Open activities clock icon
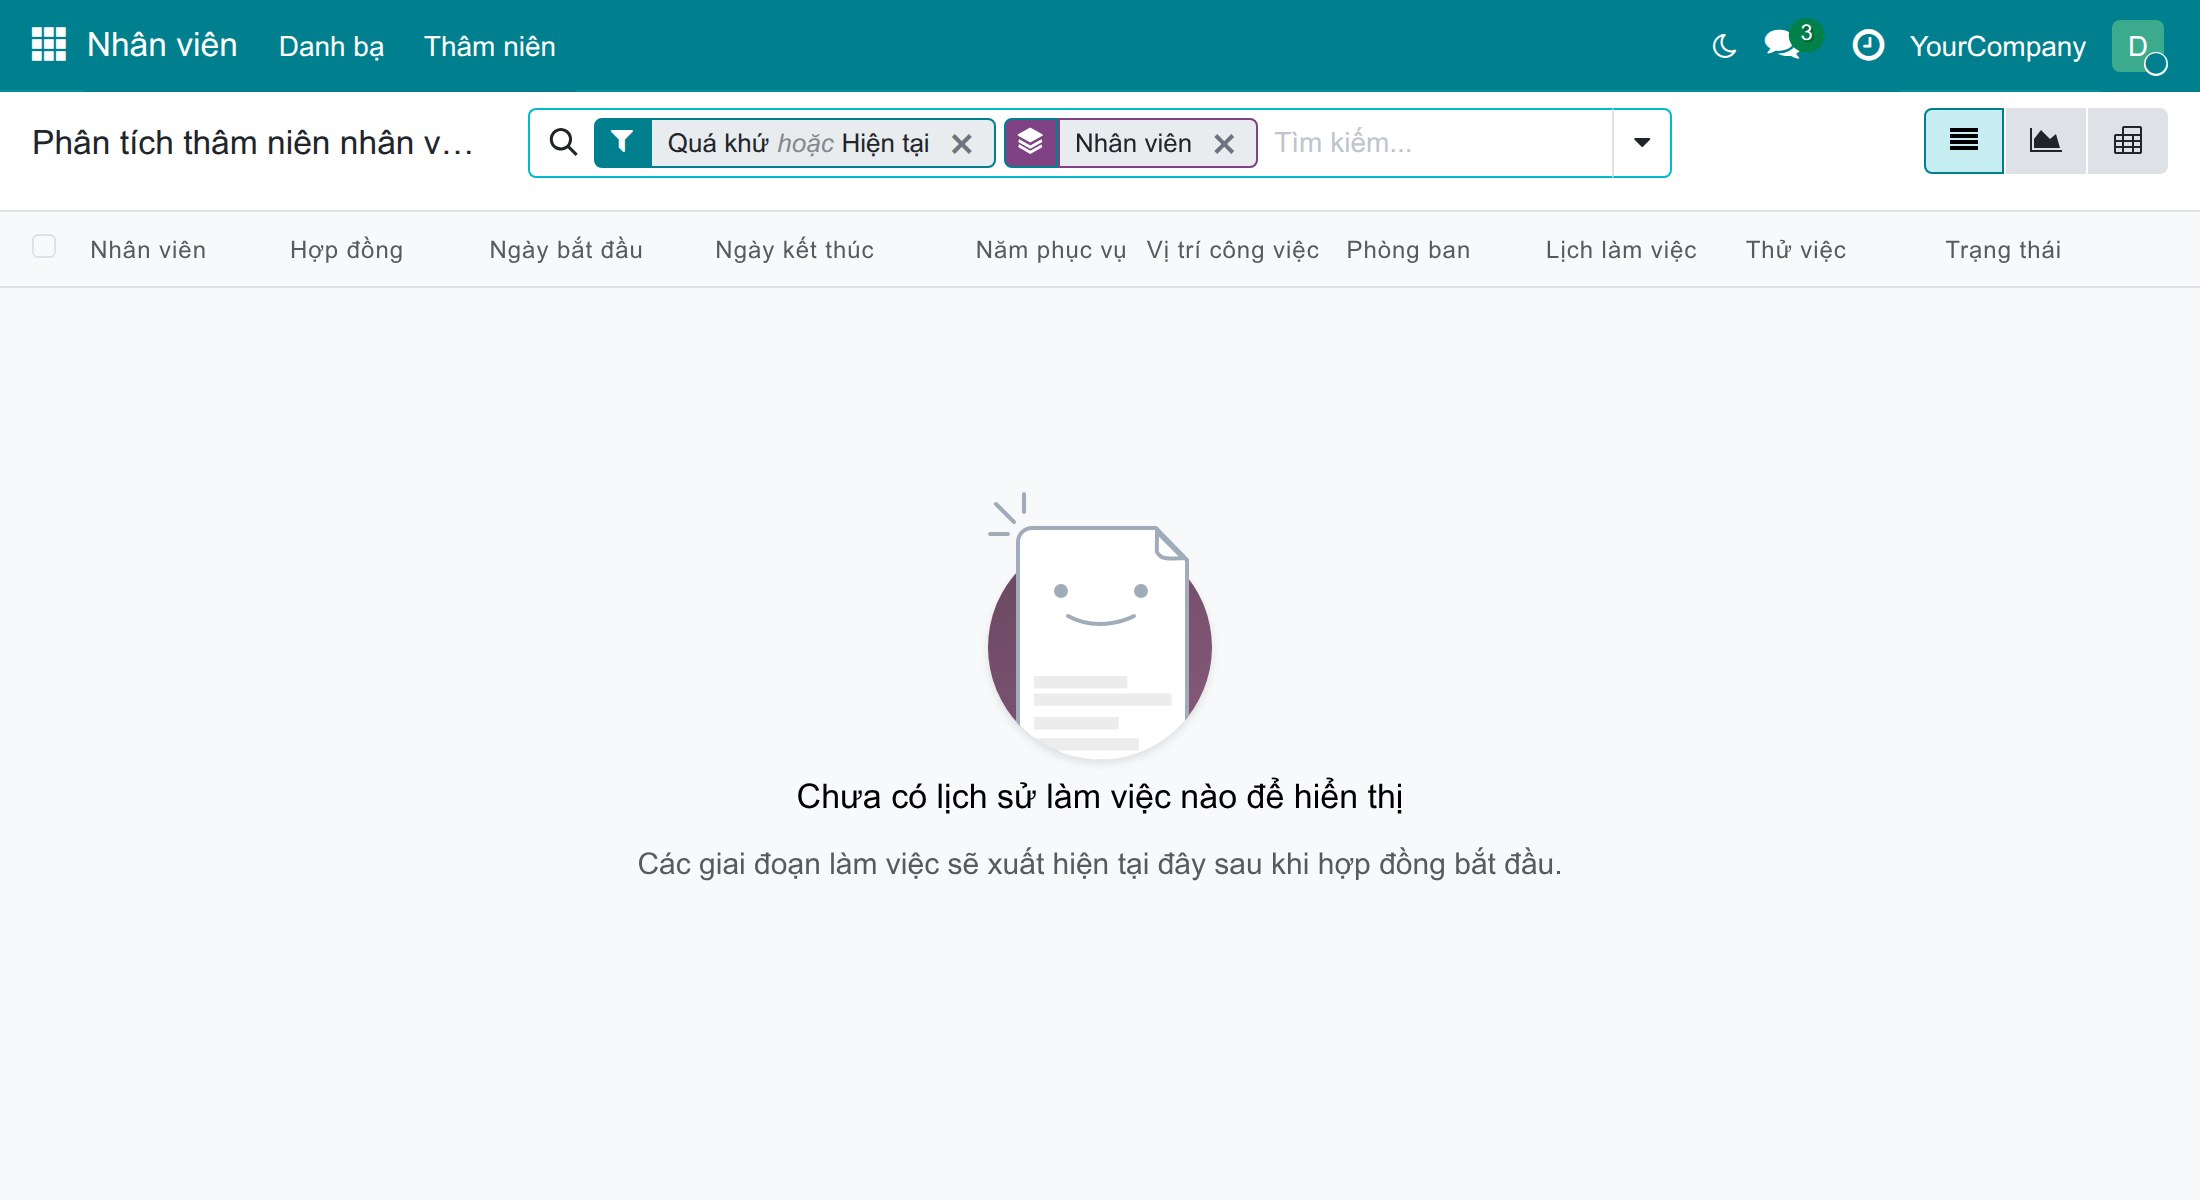Image resolution: width=2200 pixels, height=1200 pixels. pyautogui.click(x=1868, y=46)
